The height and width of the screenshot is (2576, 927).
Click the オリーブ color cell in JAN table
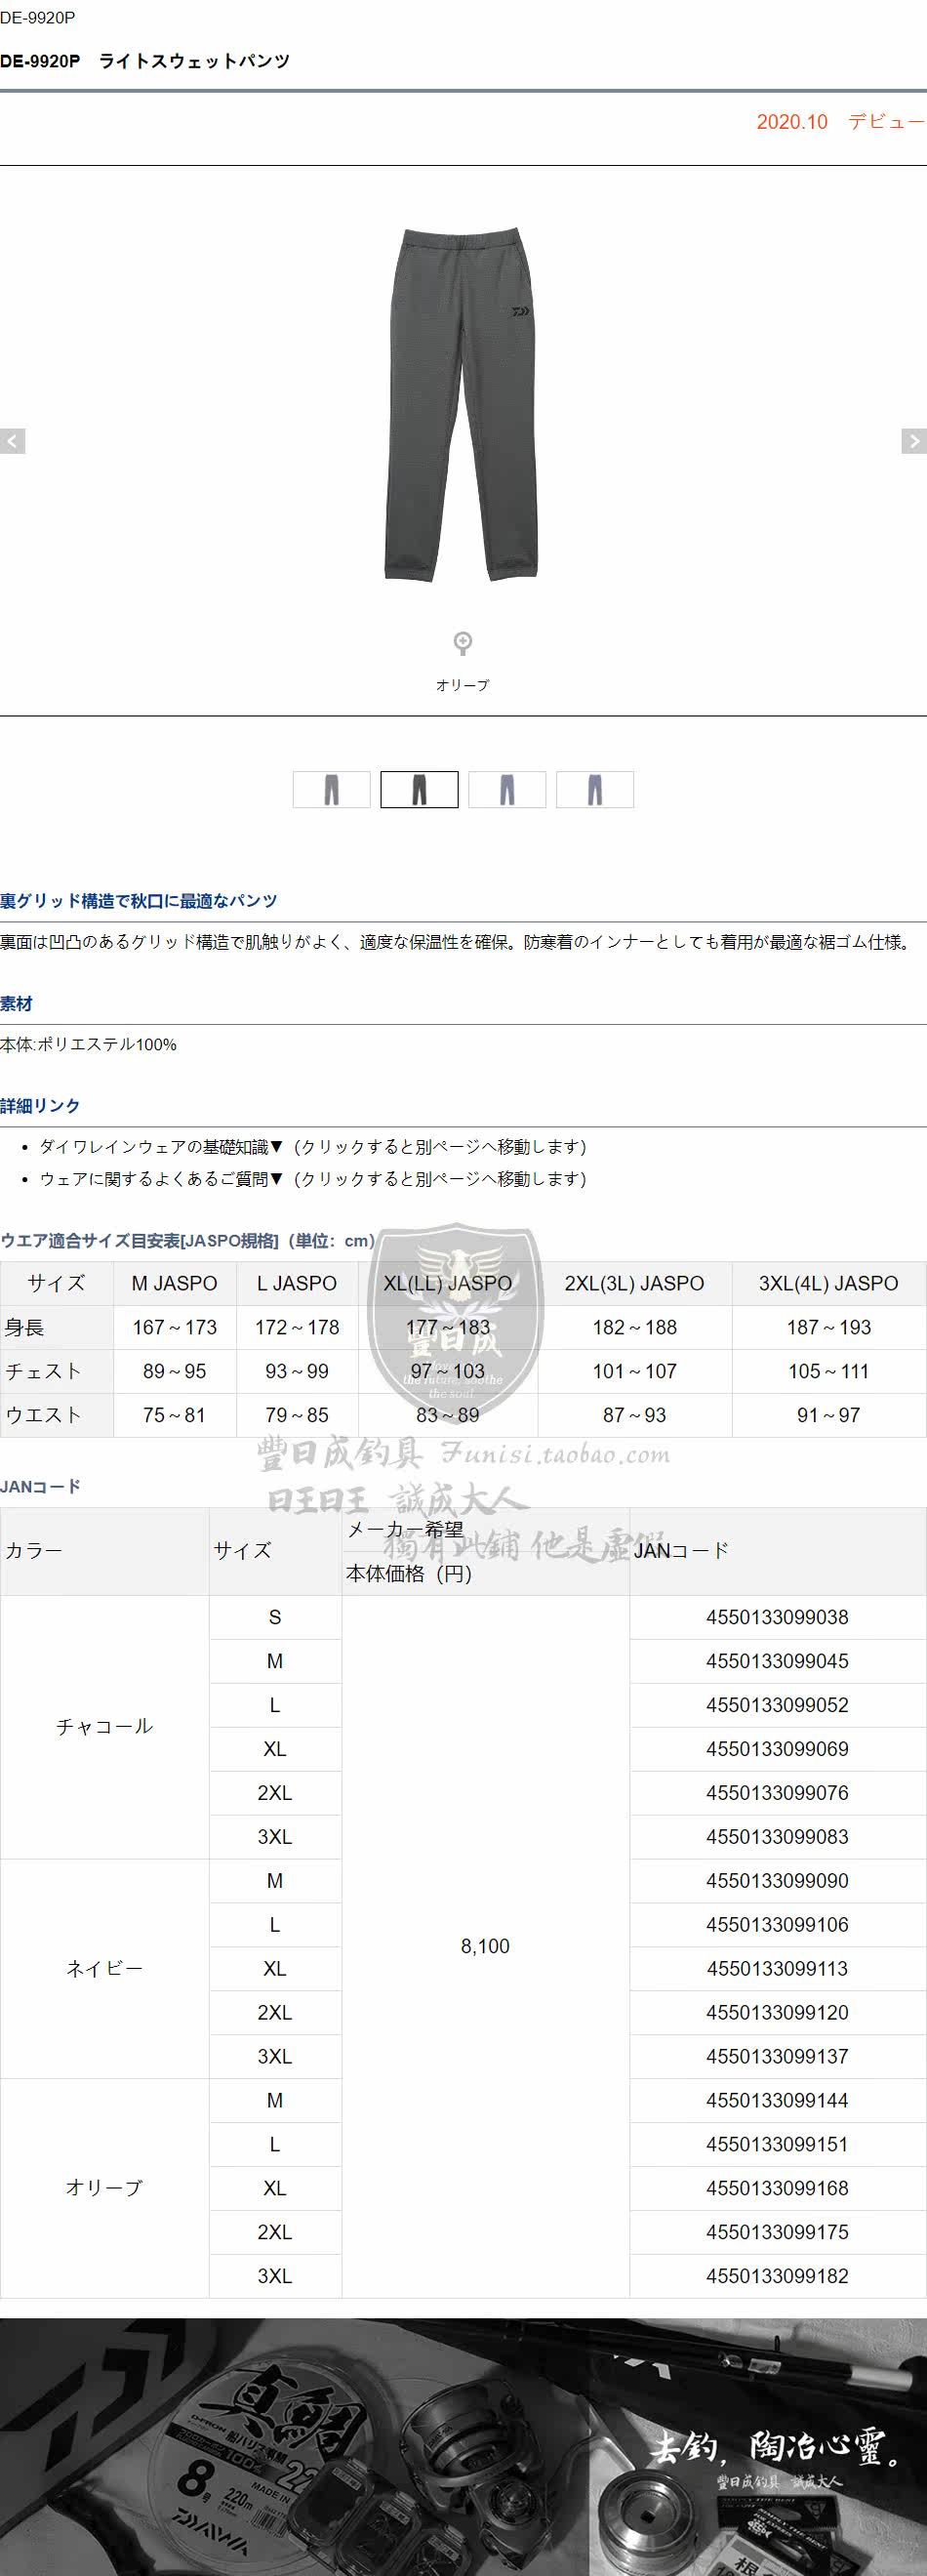tap(105, 2189)
